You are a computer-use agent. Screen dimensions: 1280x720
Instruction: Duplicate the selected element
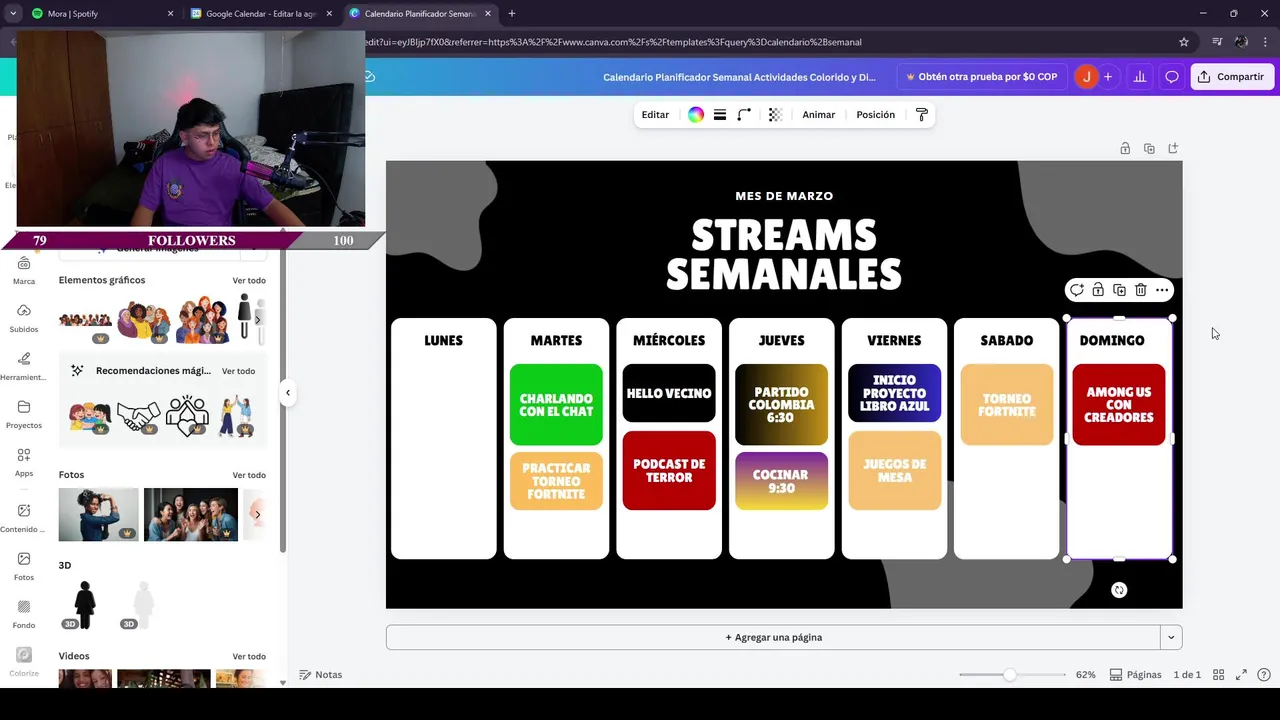[1119, 290]
